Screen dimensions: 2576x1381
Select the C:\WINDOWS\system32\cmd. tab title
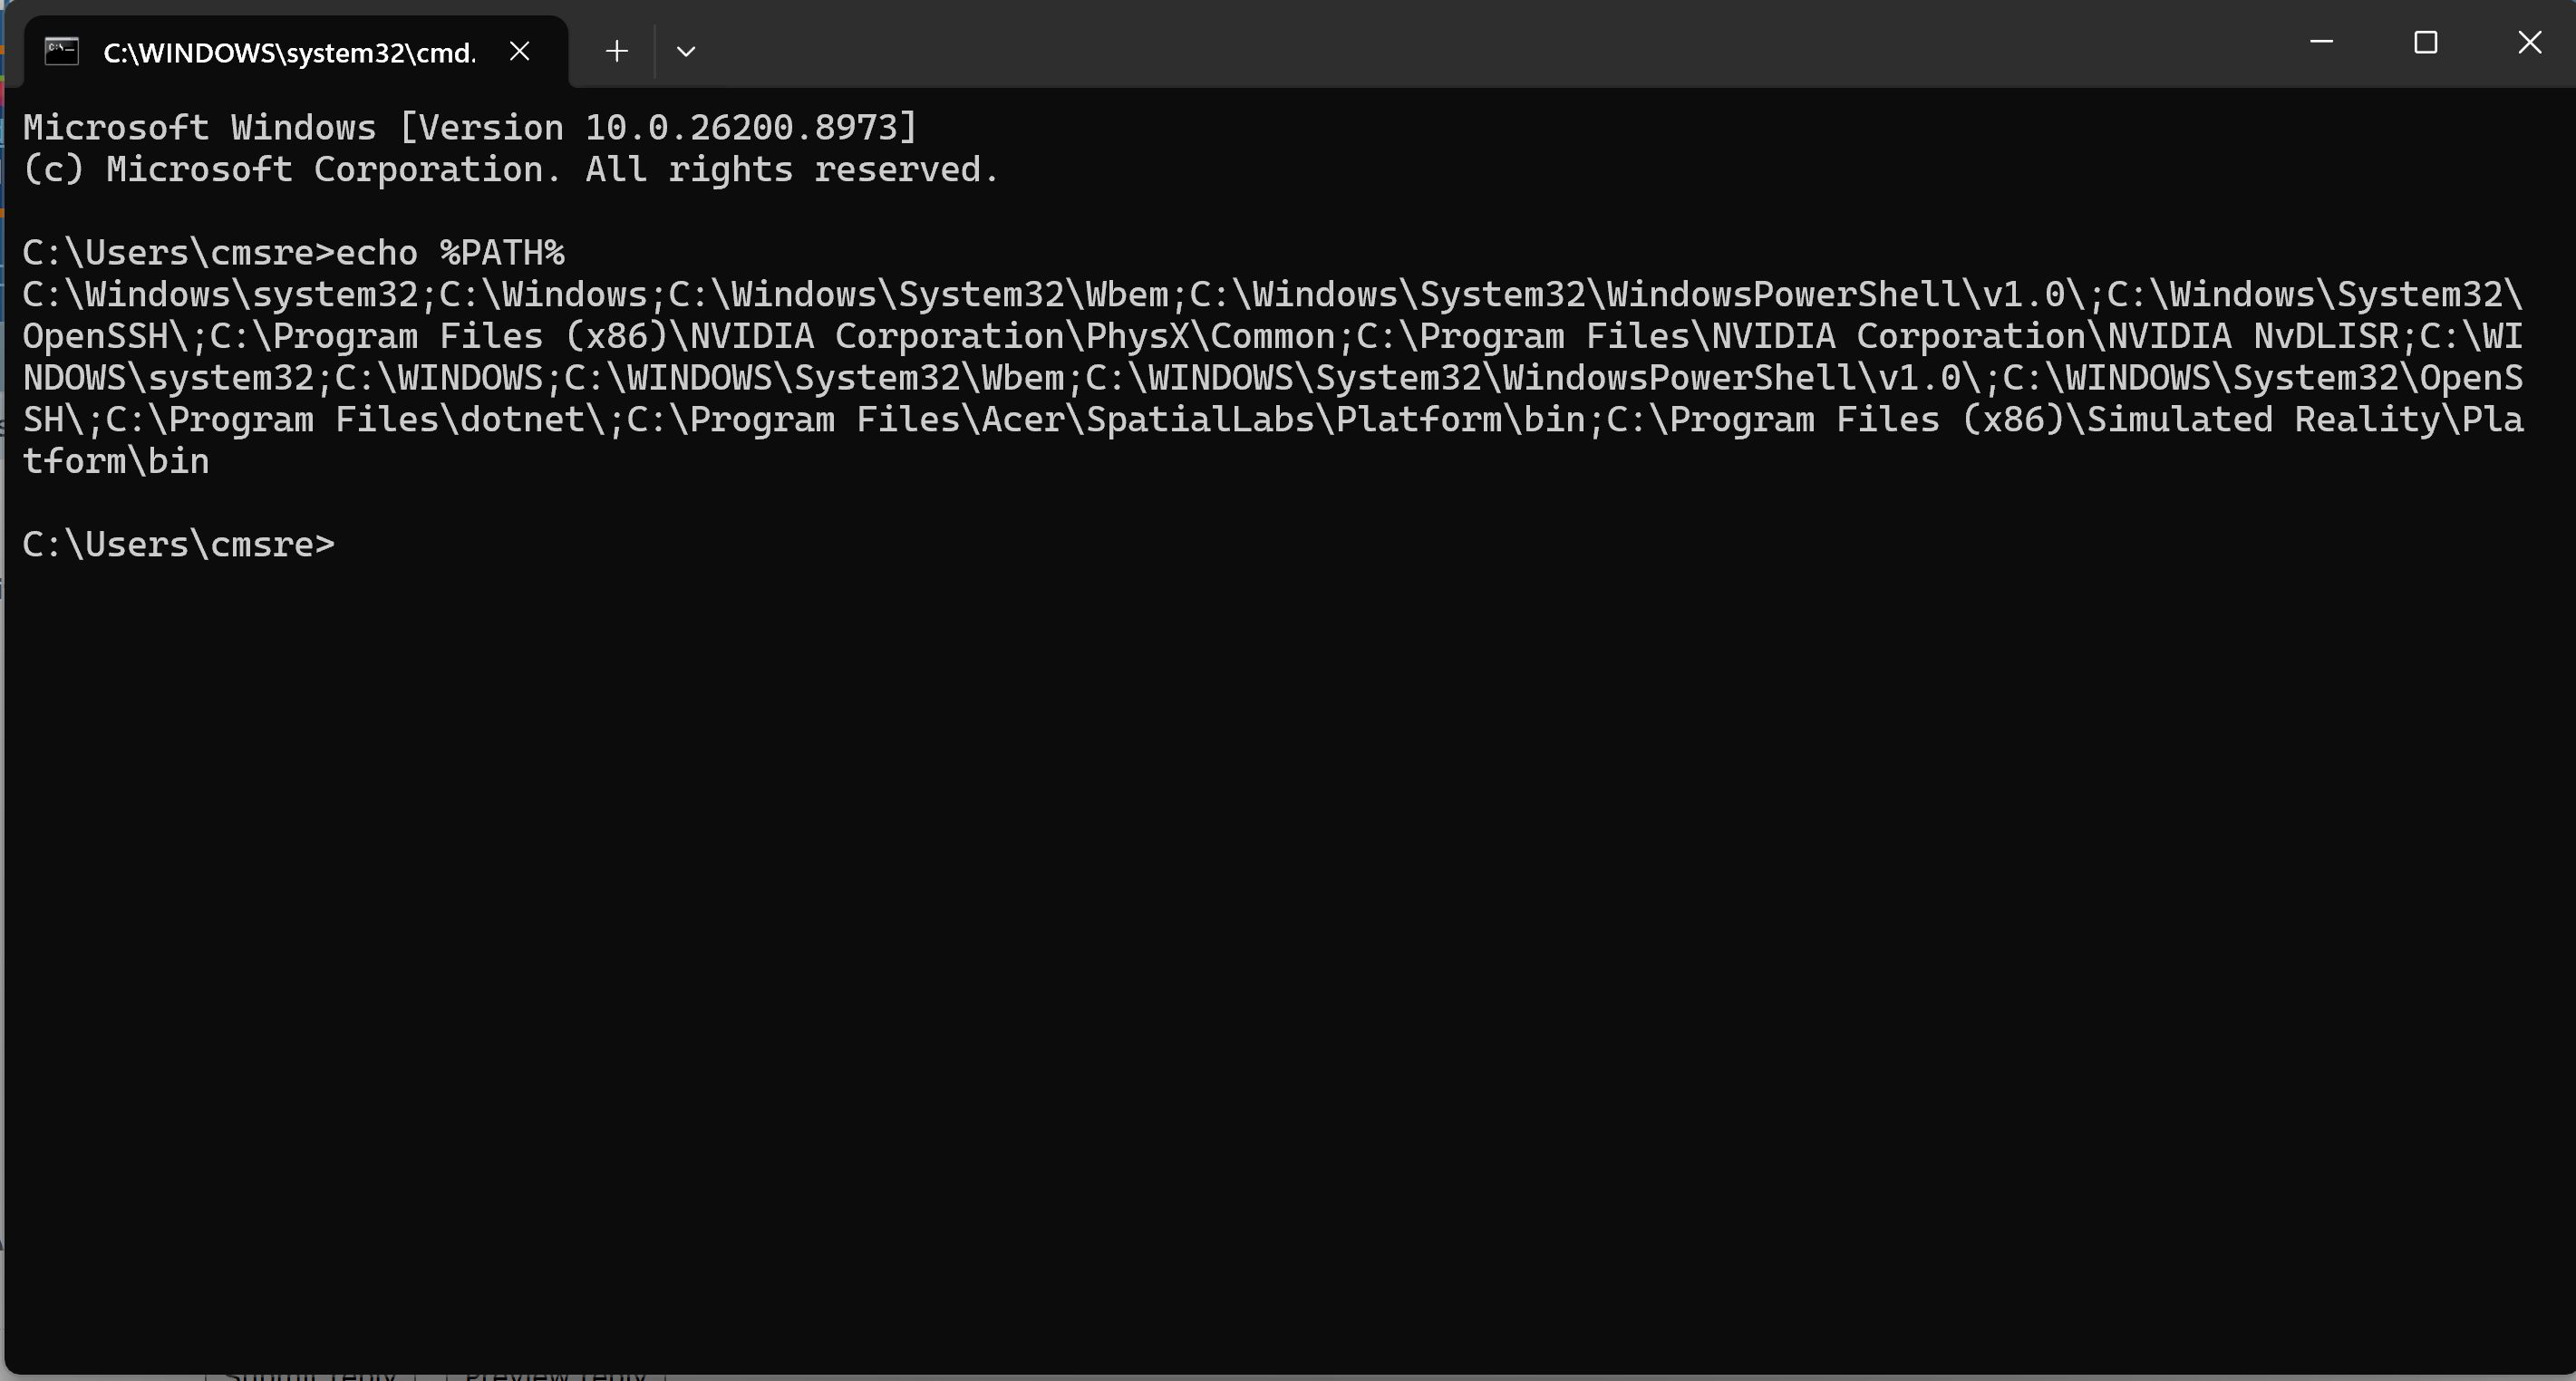point(290,53)
